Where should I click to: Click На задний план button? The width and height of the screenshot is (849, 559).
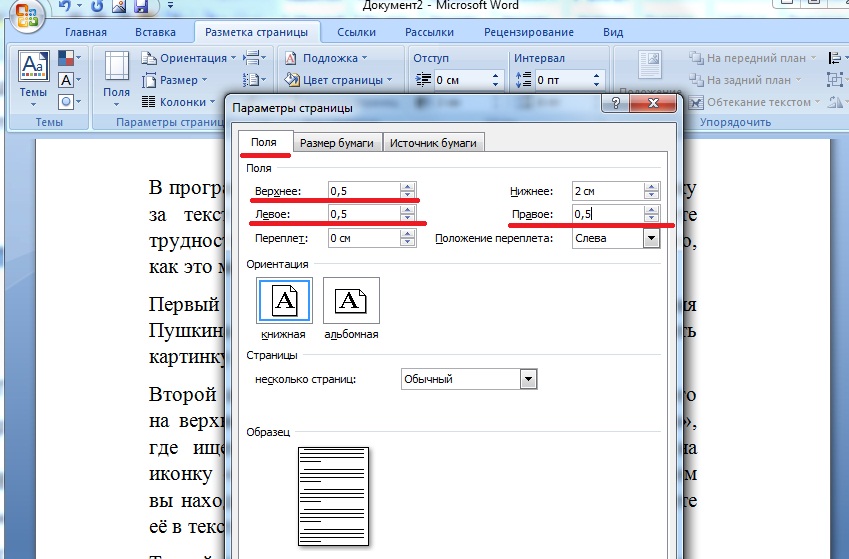click(744, 80)
